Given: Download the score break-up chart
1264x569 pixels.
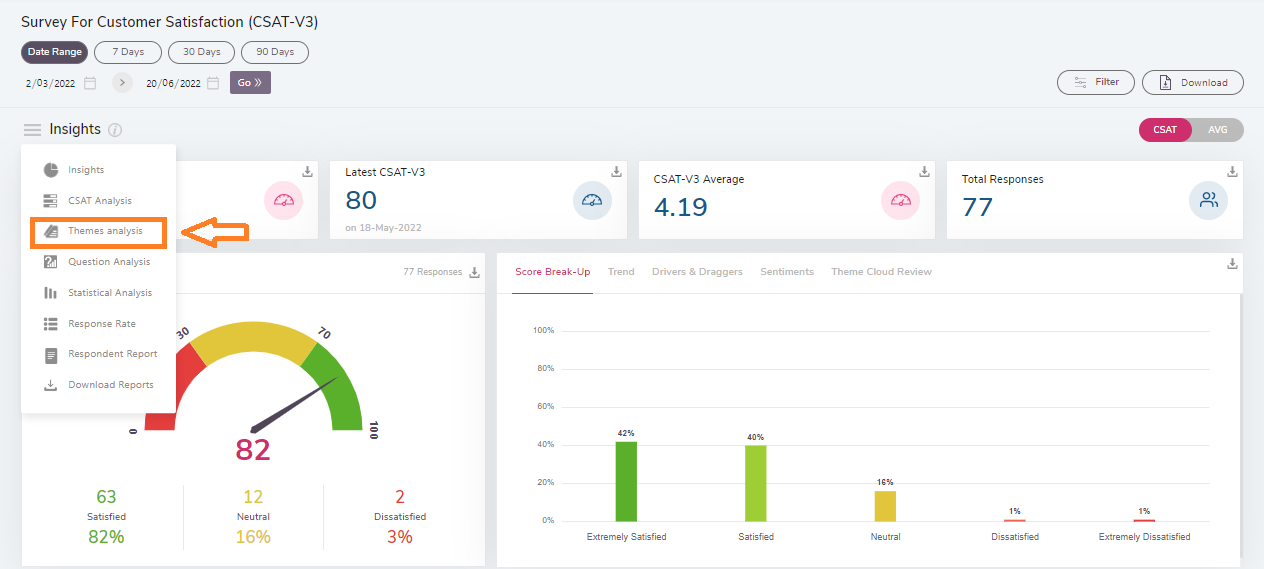Looking at the screenshot, I should pos(1233,264).
